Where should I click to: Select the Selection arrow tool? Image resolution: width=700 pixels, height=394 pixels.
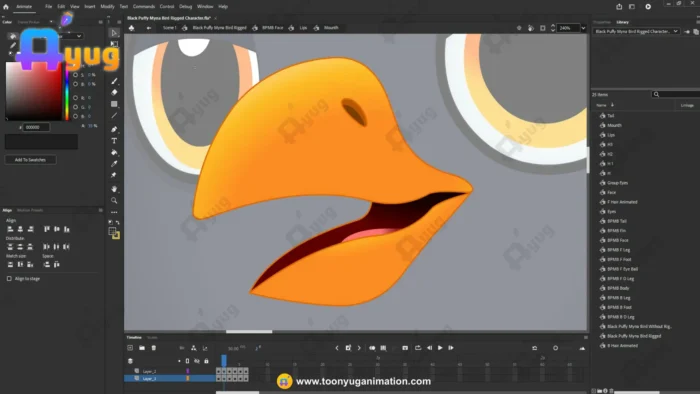pyautogui.click(x=114, y=33)
